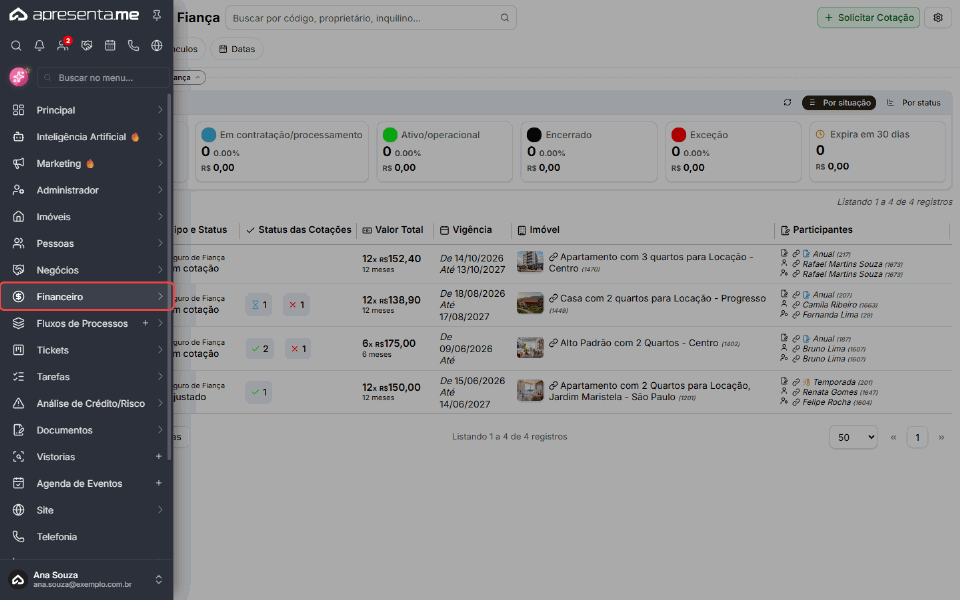Viewport: 960px width, 600px height.
Task: Go to page 1 in pagination
Action: coord(917,437)
